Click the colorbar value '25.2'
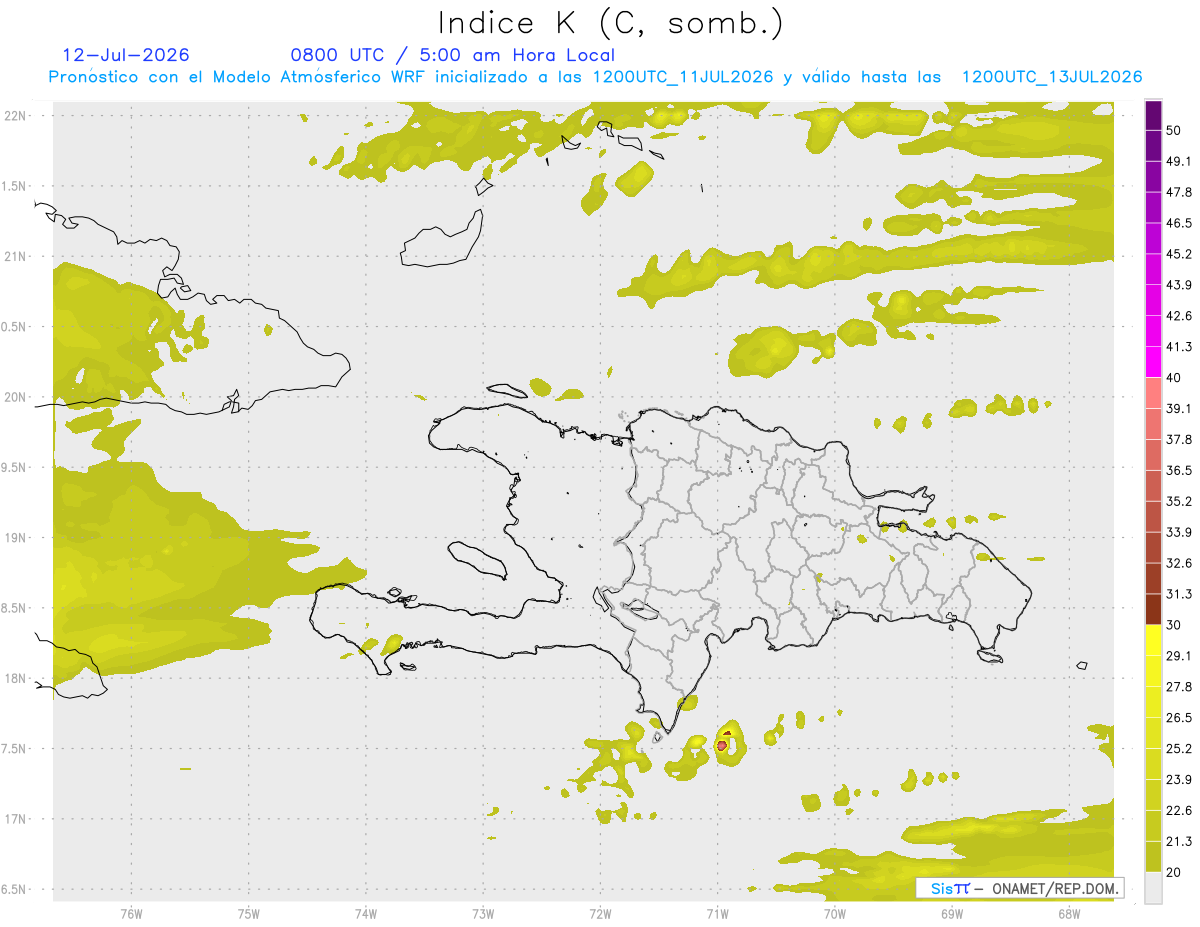This screenshot has height=927, width=1200. point(1179,749)
